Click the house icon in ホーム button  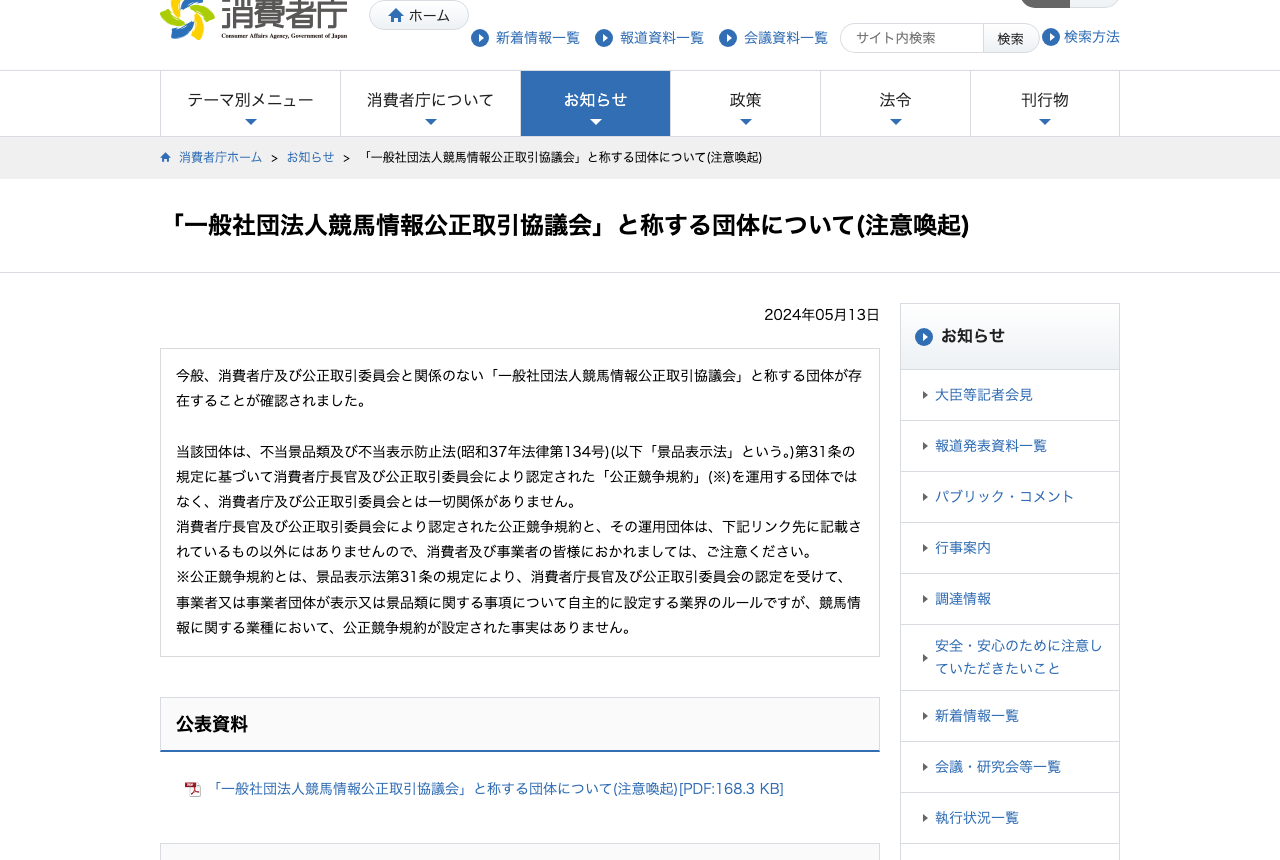tap(396, 15)
